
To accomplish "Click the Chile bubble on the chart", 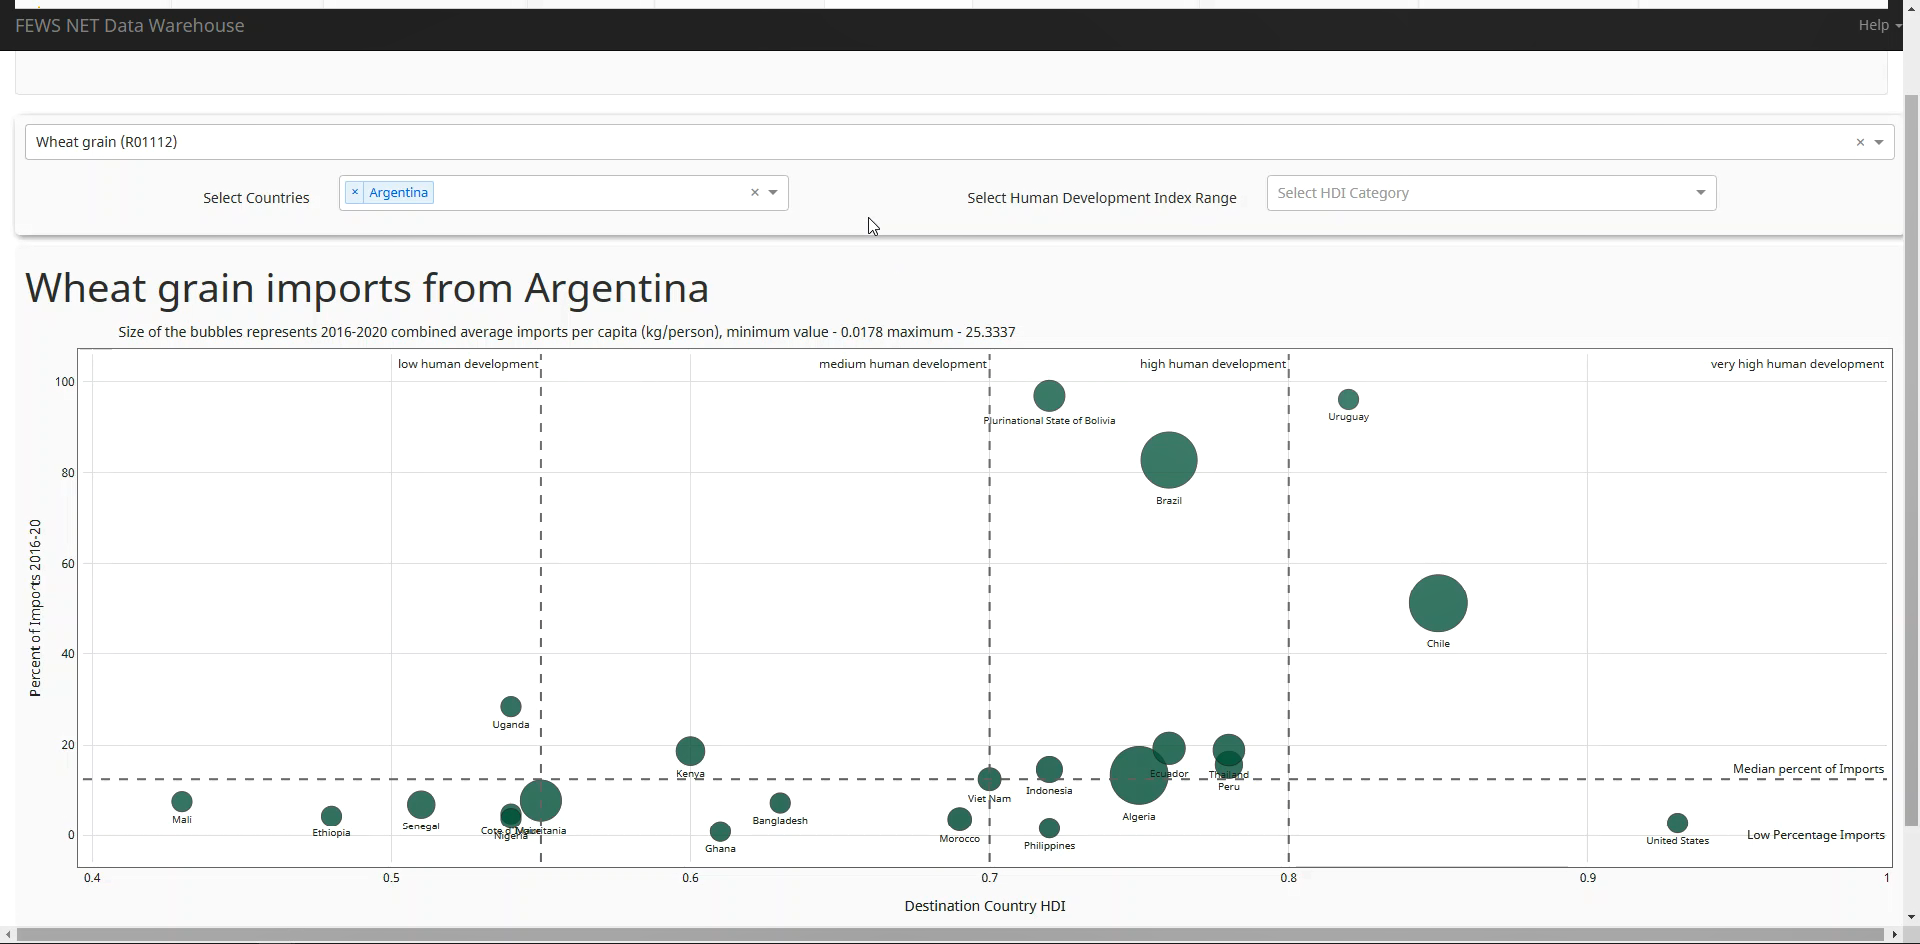I will (x=1437, y=604).
